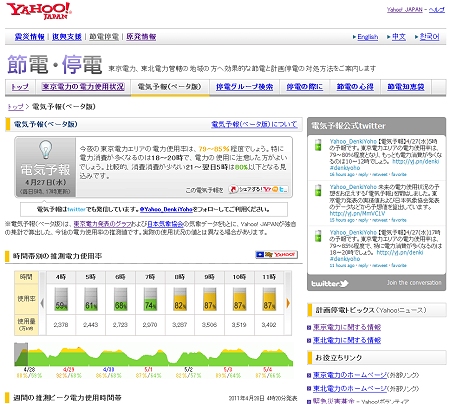This screenshot has width=450, height=404.
Task: Click the 4/29 date on the chart
Action: [69, 369]
